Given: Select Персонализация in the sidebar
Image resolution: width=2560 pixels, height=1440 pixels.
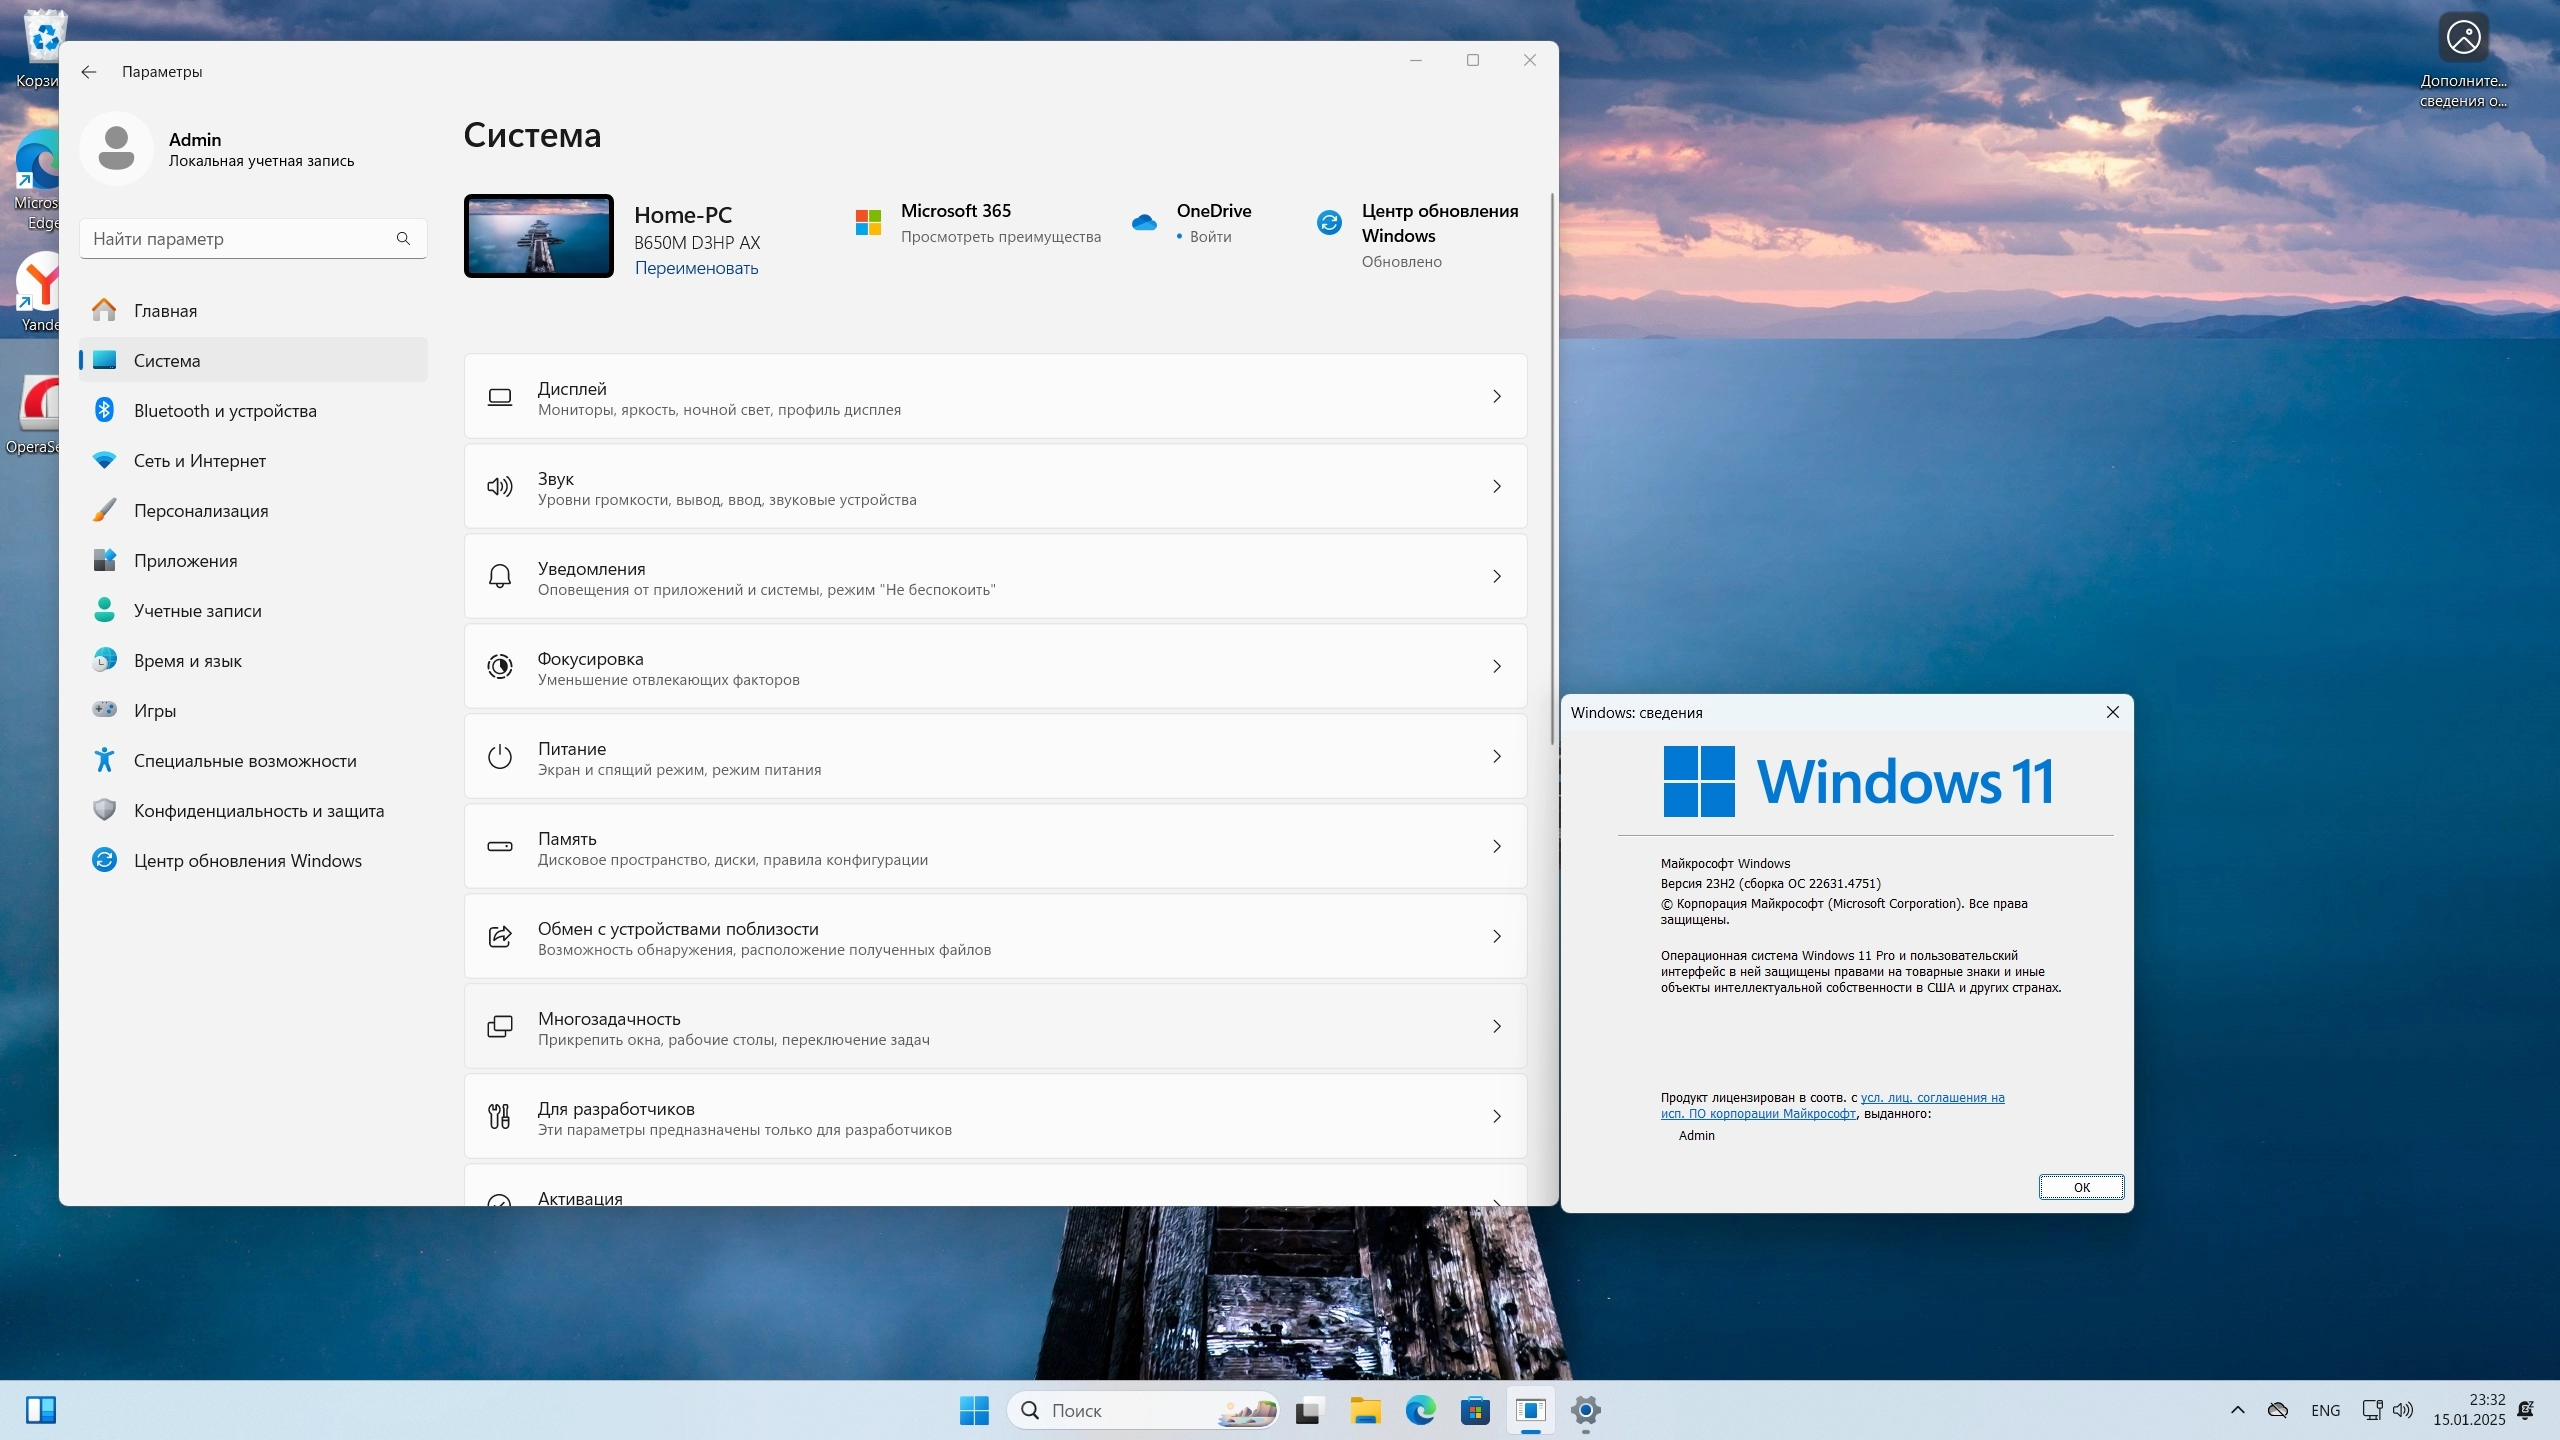Looking at the screenshot, I should coord(201,511).
